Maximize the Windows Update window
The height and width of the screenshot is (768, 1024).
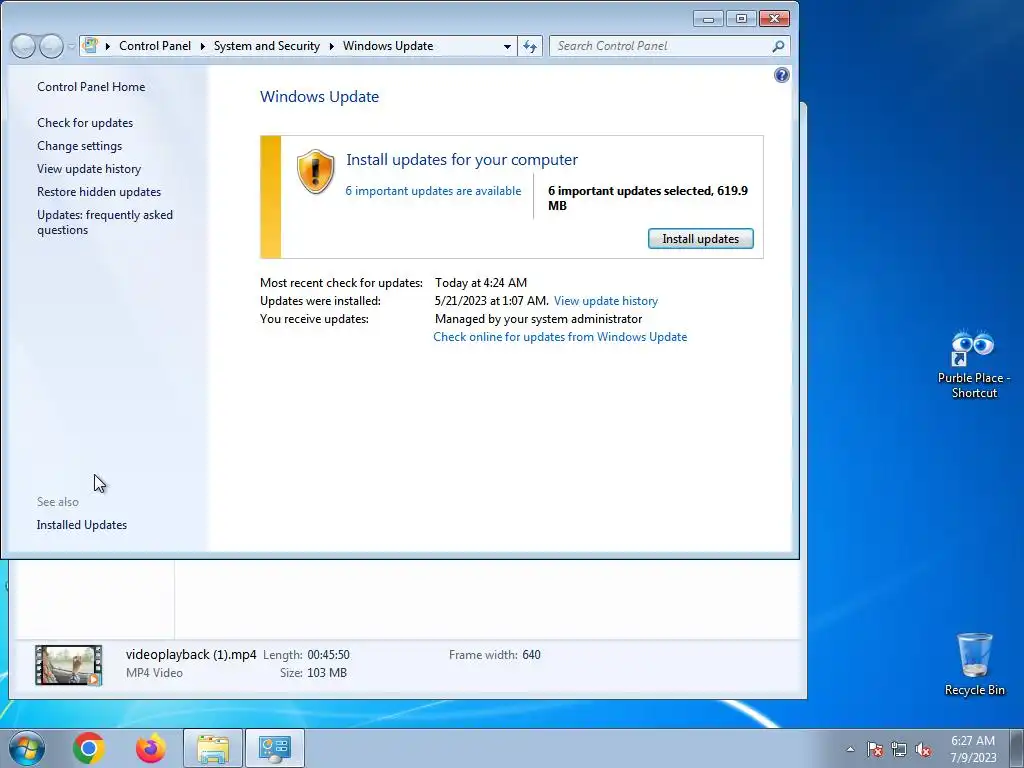(741, 19)
